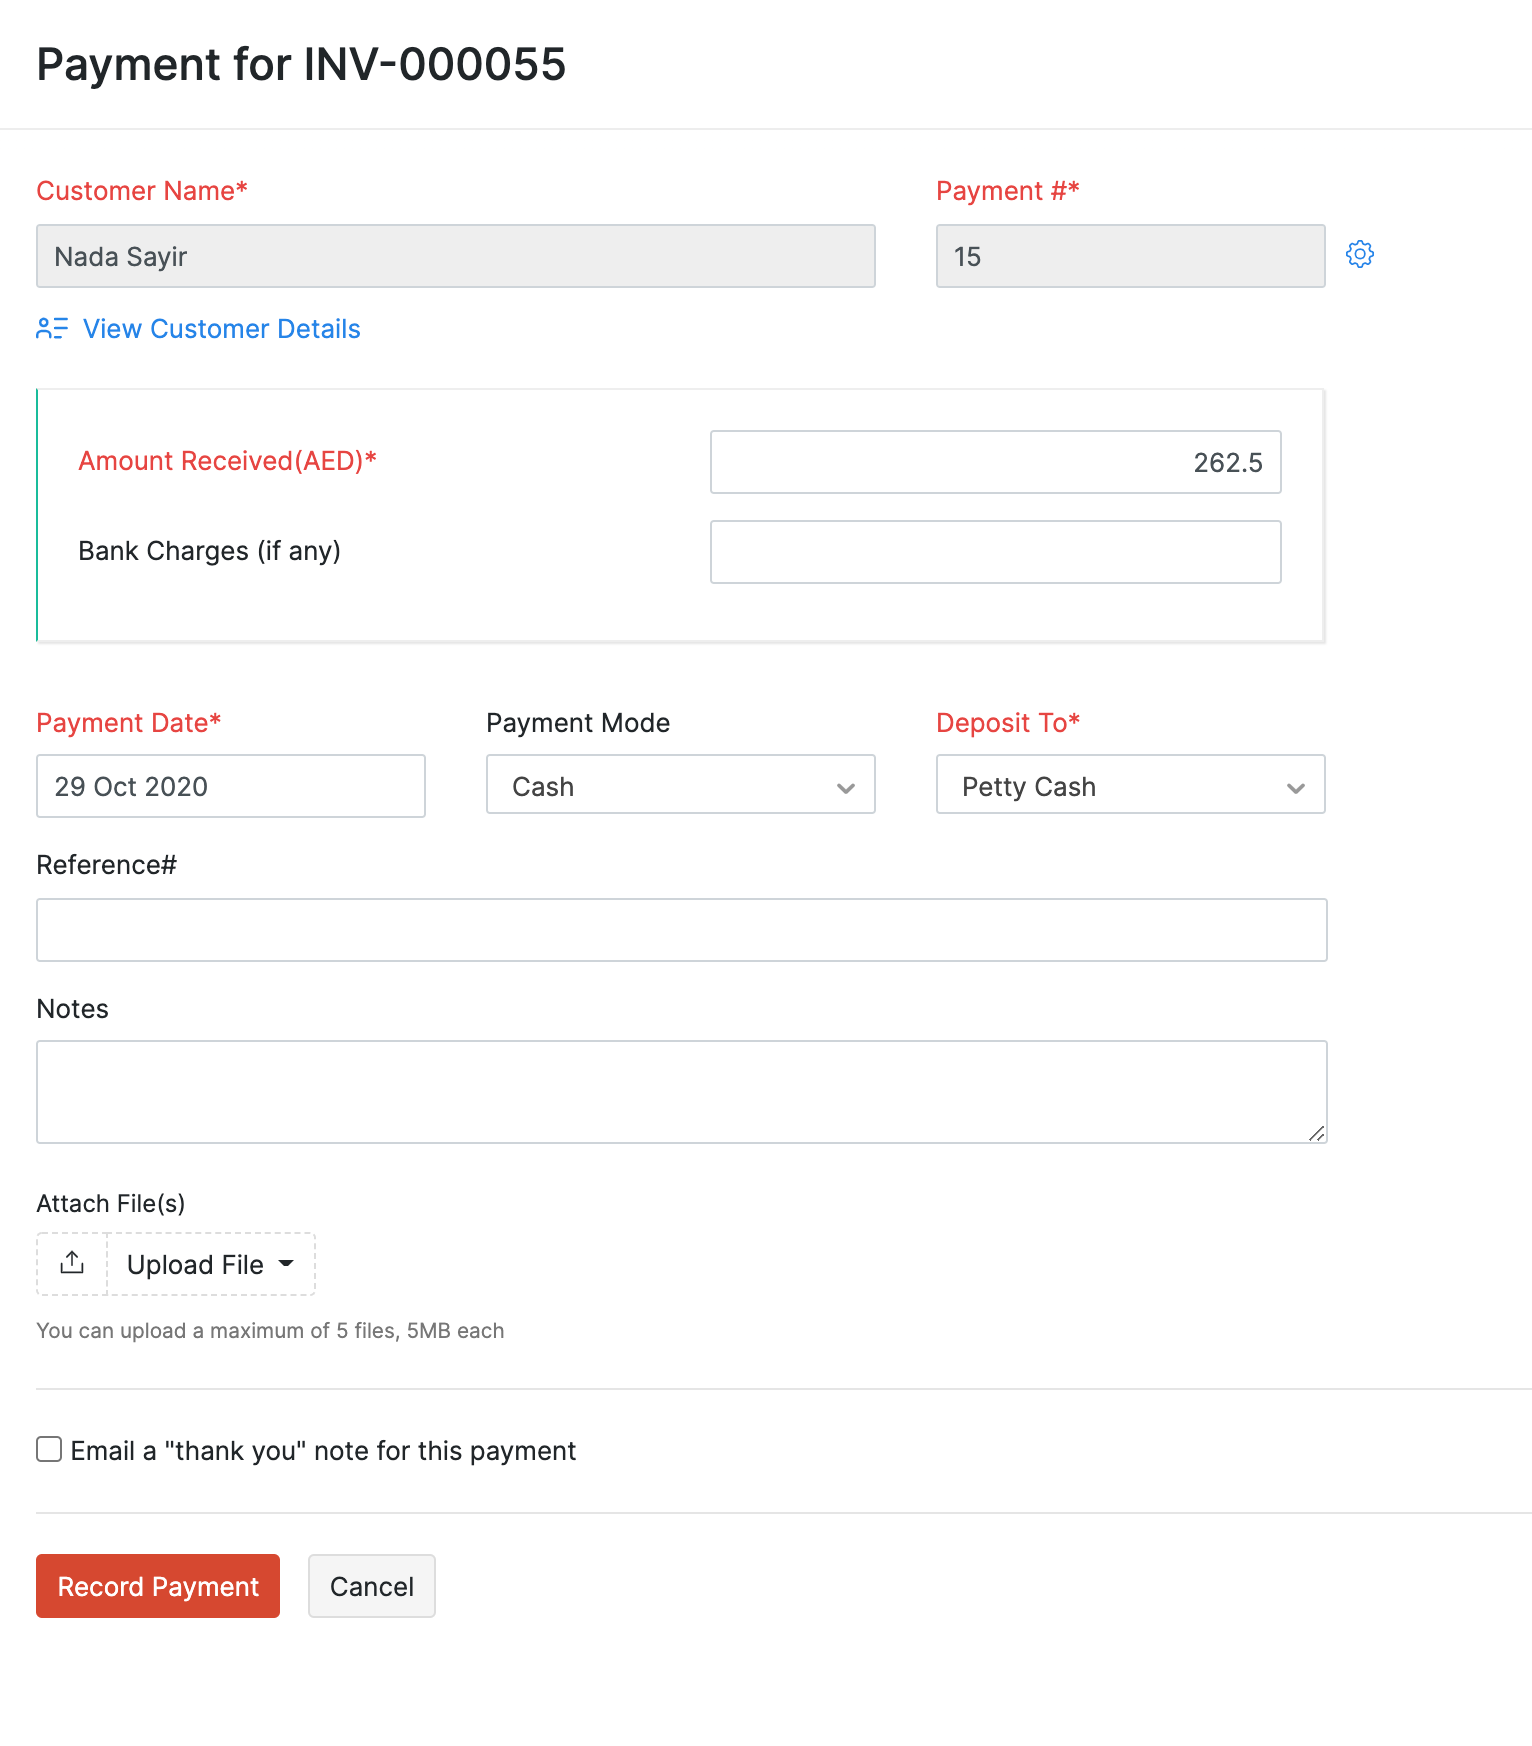Click the Customer Name field
The height and width of the screenshot is (1746, 1532).
tap(456, 257)
